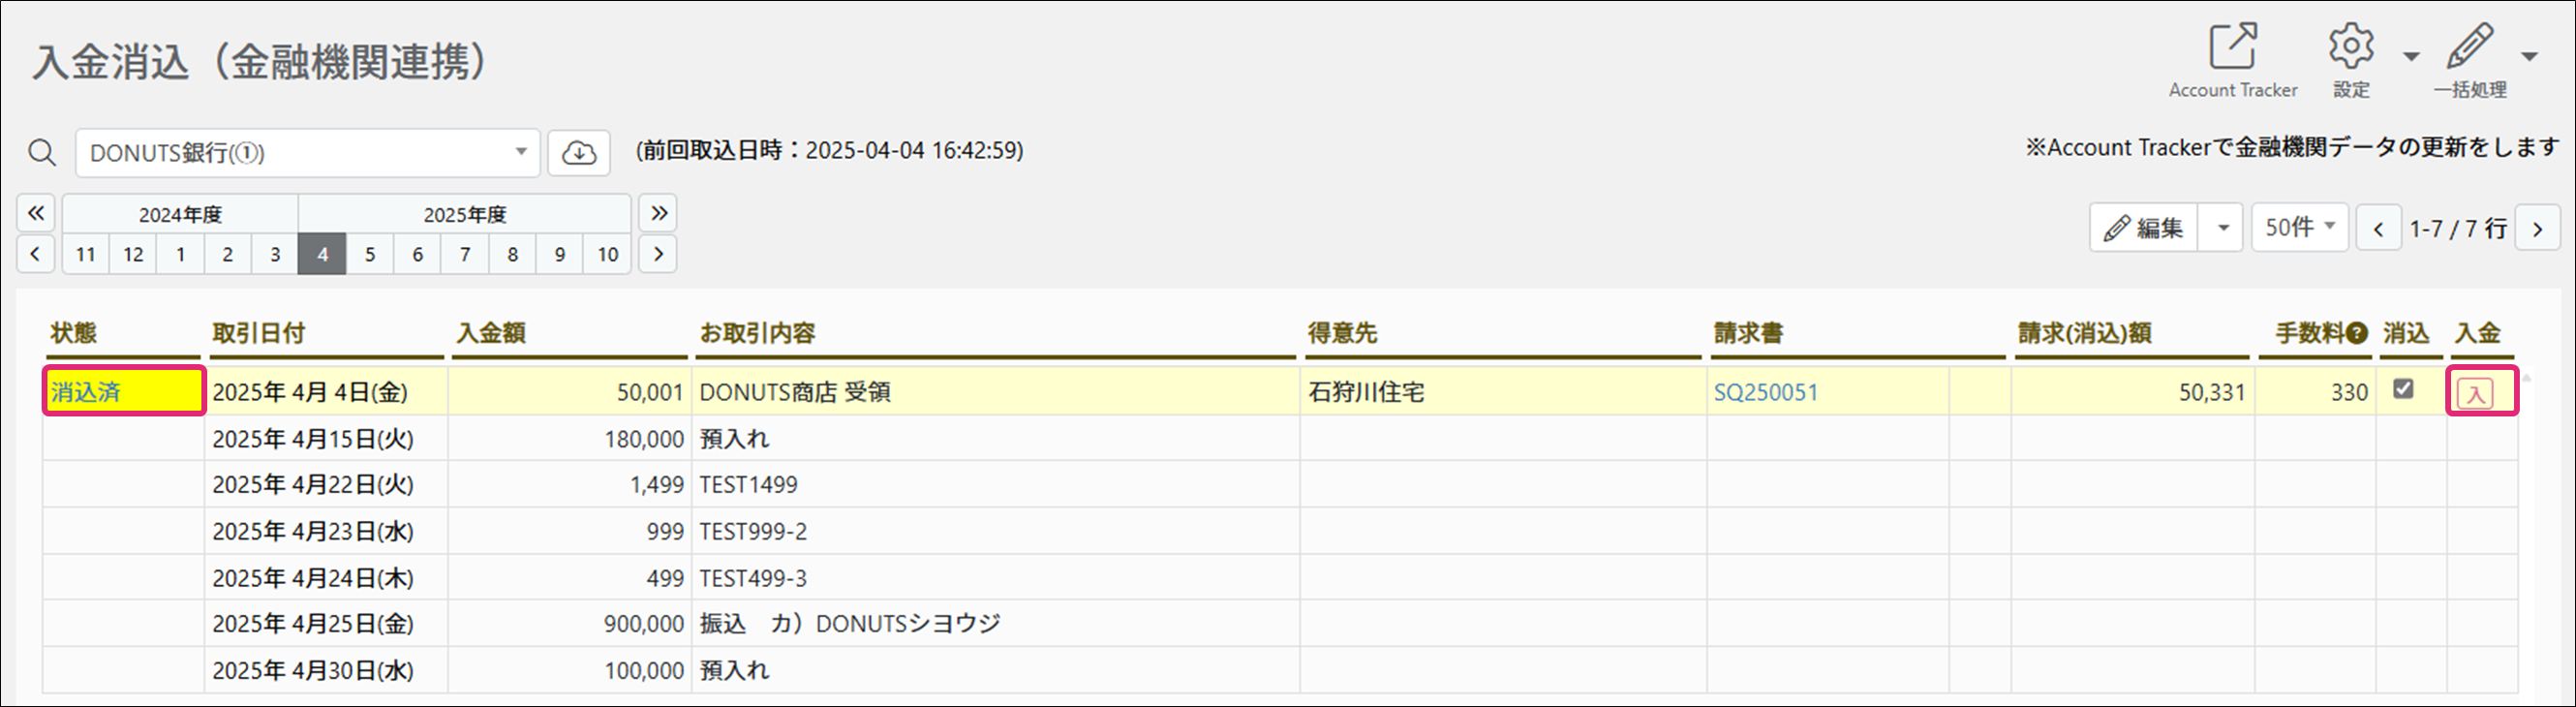Click the cloud download import icon

click(579, 153)
